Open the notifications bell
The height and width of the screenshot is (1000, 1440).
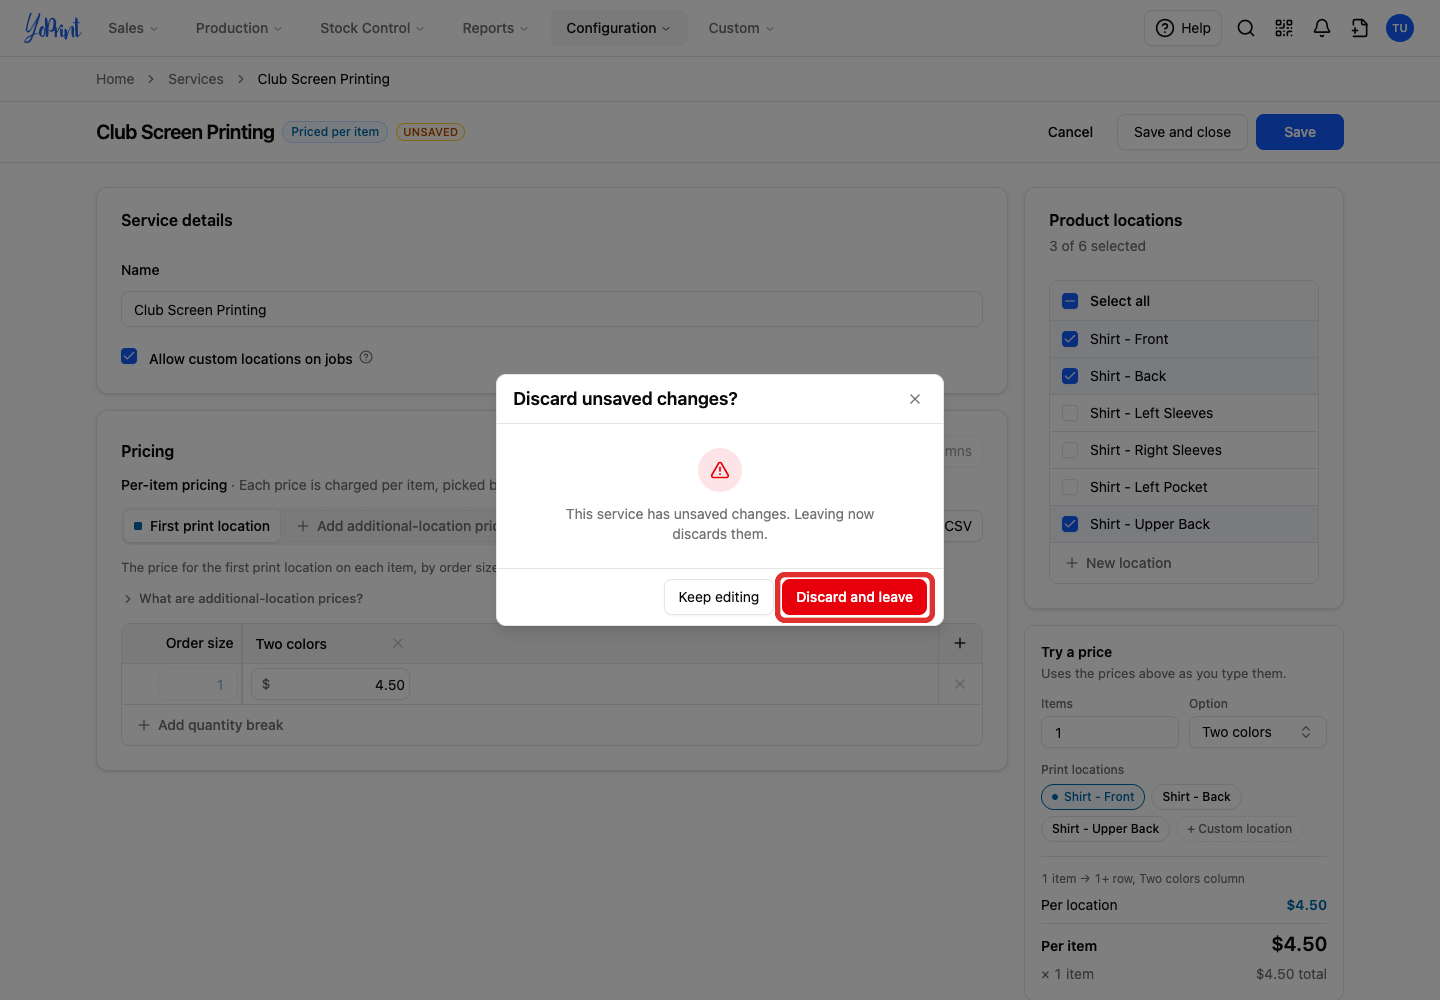tap(1322, 28)
